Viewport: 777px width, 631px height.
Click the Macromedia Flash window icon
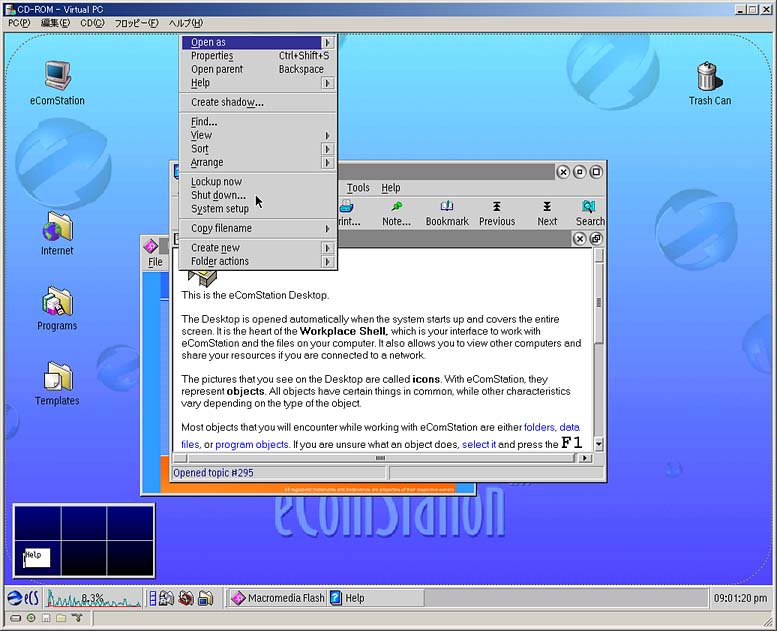151,246
